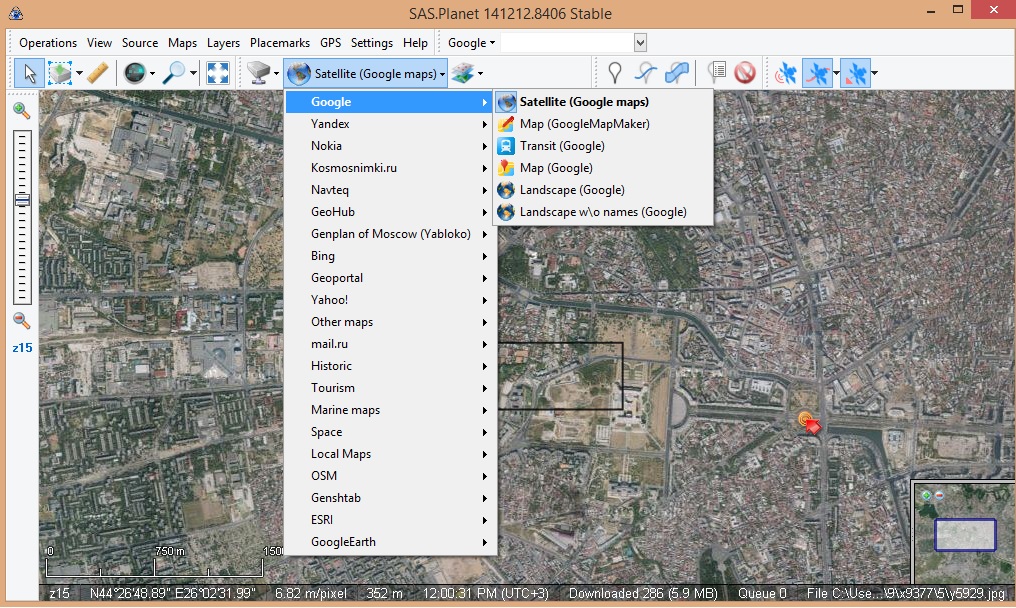This screenshot has width=1016, height=608.
Task: Open the Operations menu
Action: pyautogui.click(x=48, y=43)
